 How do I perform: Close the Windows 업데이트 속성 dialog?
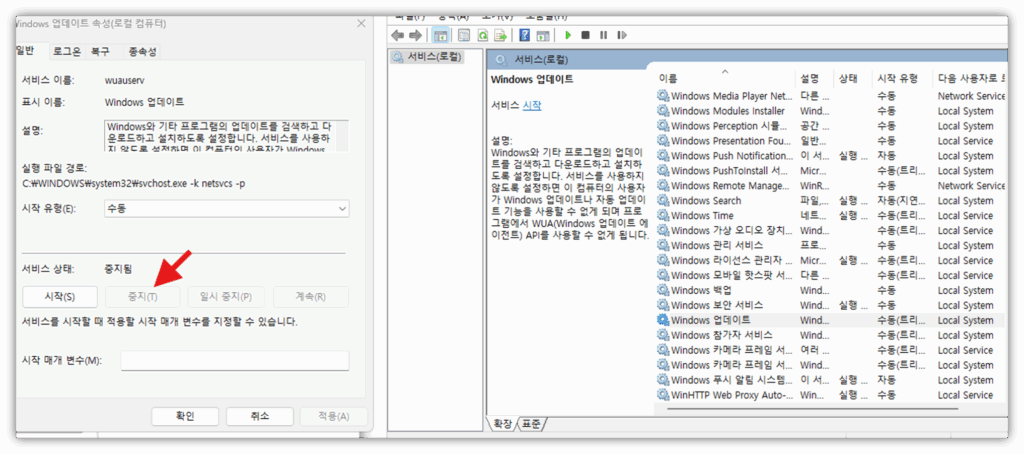click(361, 24)
